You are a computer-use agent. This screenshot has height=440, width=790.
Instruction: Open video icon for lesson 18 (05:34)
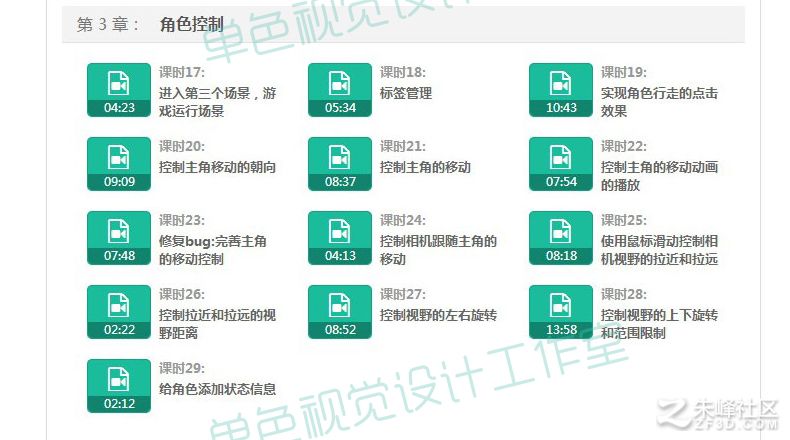340,90
